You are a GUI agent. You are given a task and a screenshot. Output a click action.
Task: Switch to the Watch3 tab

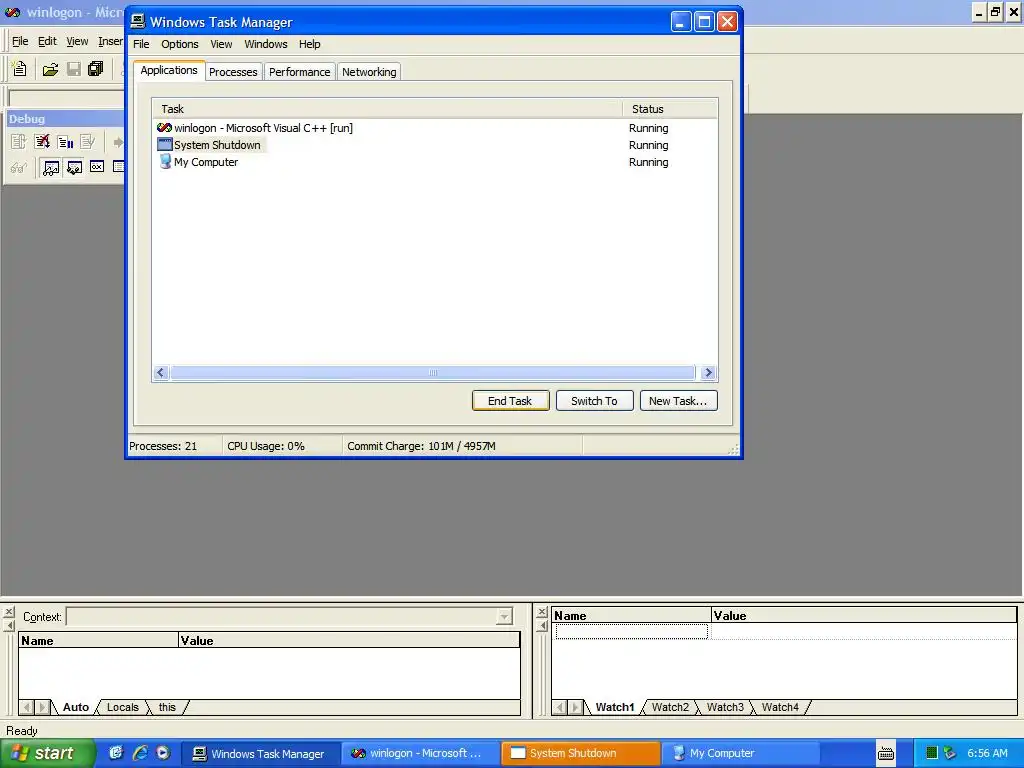pos(725,707)
